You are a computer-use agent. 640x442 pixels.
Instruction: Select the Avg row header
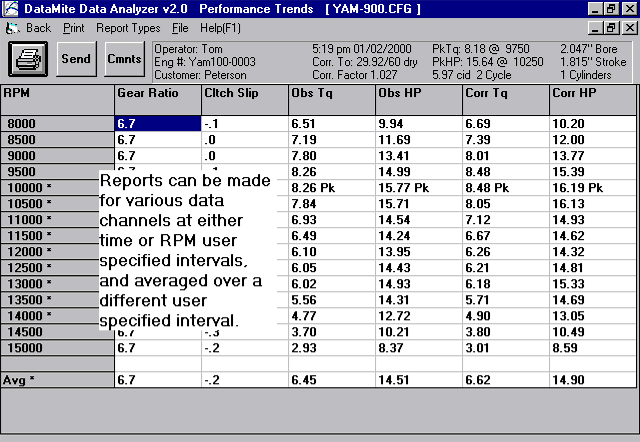point(58,380)
